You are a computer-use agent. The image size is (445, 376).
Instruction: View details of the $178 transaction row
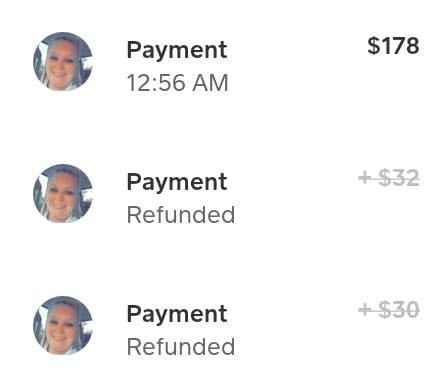tap(222, 62)
